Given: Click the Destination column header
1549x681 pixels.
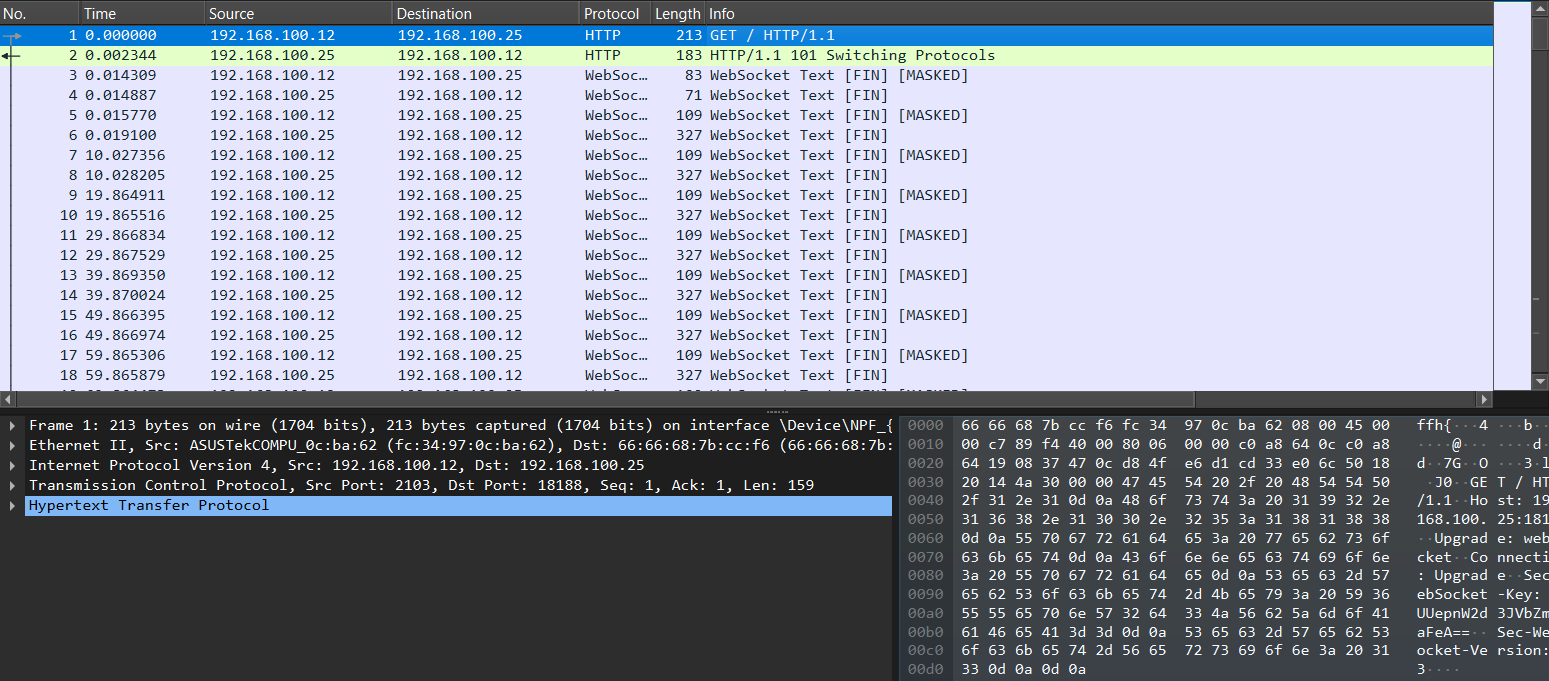Looking at the screenshot, I should 485,14.
